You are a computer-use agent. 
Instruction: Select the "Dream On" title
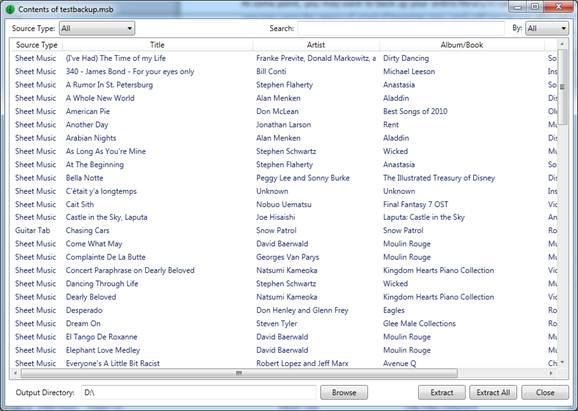coord(83,323)
